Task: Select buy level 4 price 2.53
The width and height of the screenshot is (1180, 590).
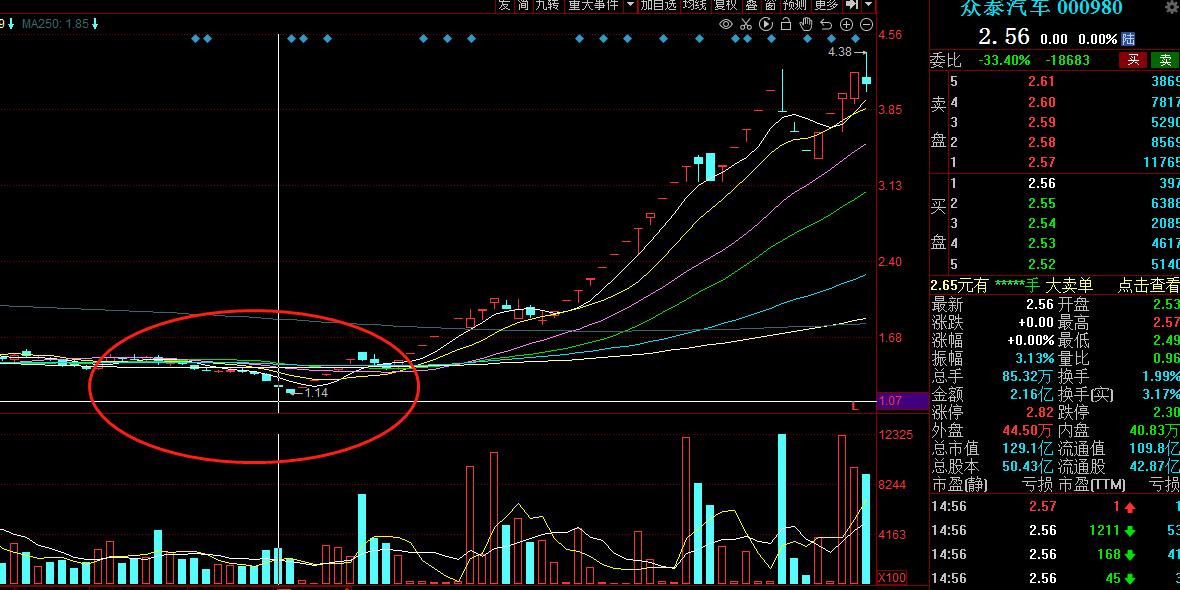Action: pos(1042,244)
